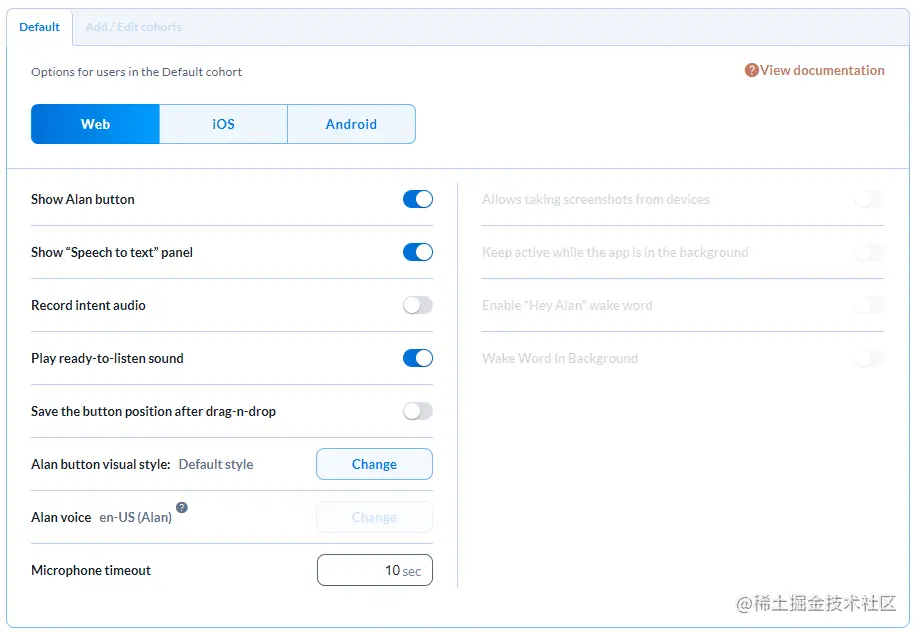The width and height of the screenshot is (916, 633).
Task: Click the Change button for Alan voice
Action: click(x=374, y=517)
